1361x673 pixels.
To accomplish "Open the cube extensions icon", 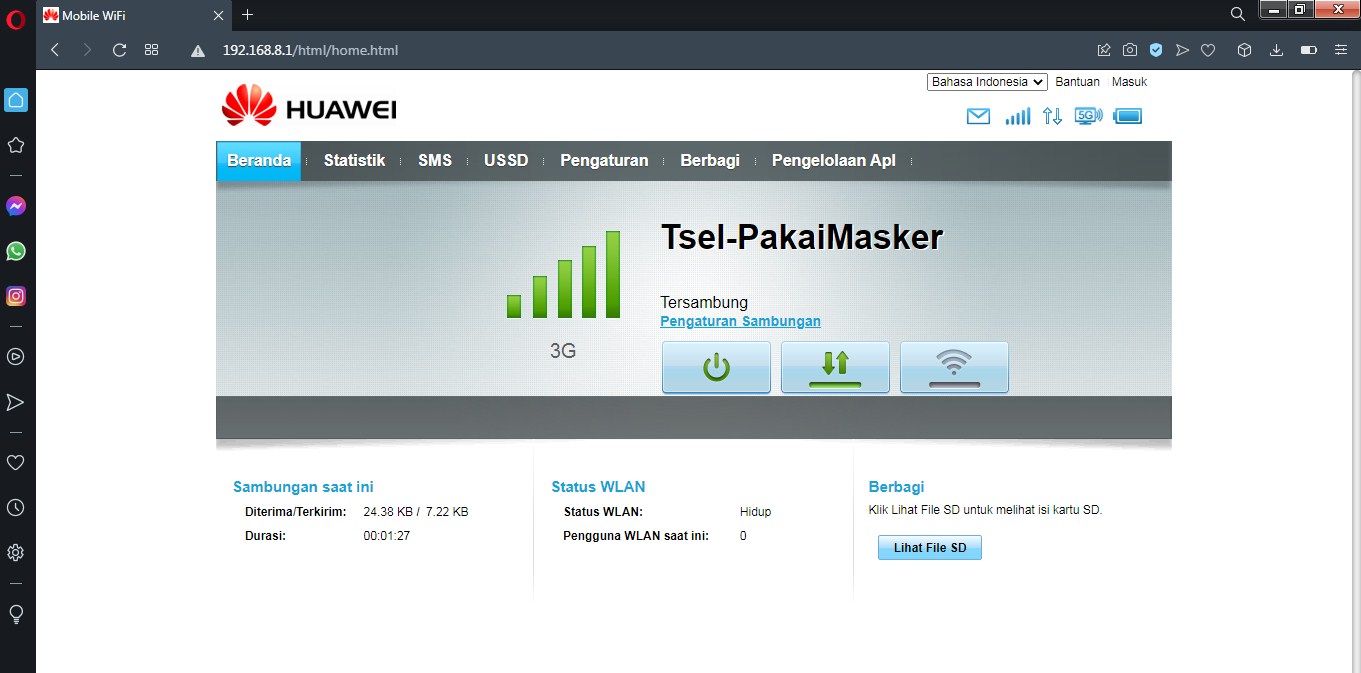I will tap(1244, 49).
